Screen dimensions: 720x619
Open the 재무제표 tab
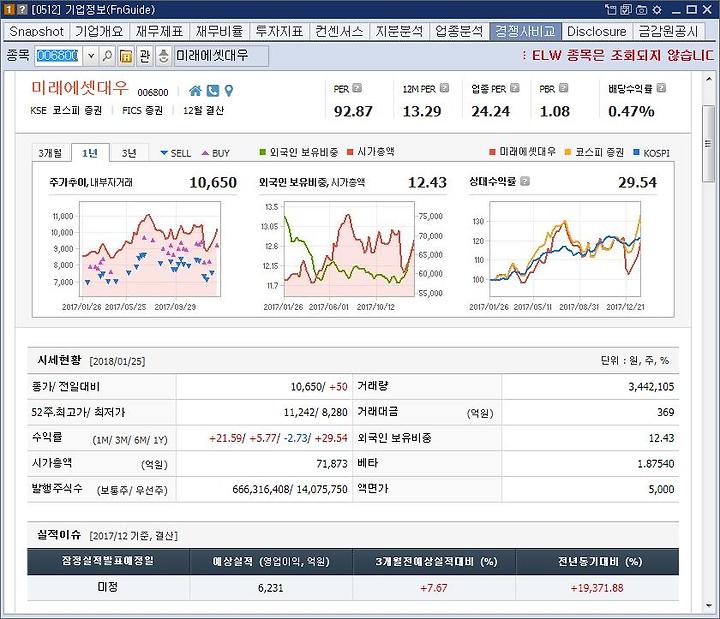[159, 31]
